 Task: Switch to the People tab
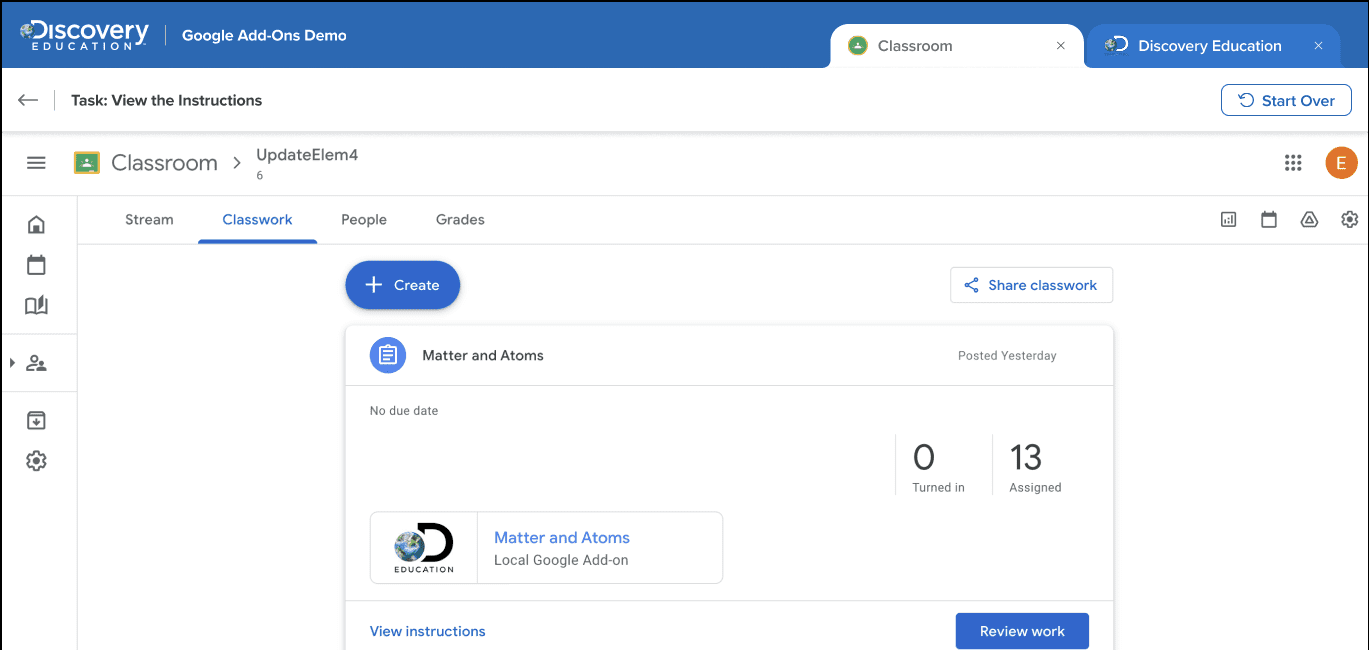[x=363, y=220]
